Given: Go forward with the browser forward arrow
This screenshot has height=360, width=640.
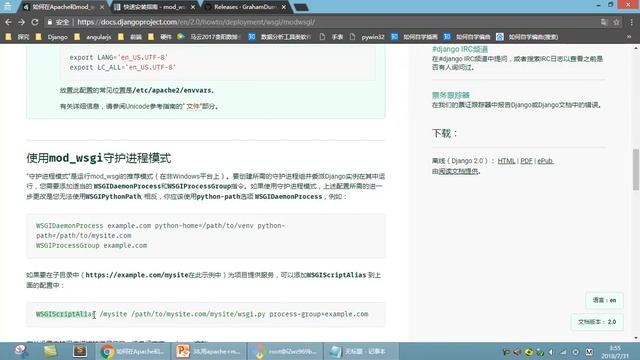Looking at the screenshot, I should pos(22,22).
